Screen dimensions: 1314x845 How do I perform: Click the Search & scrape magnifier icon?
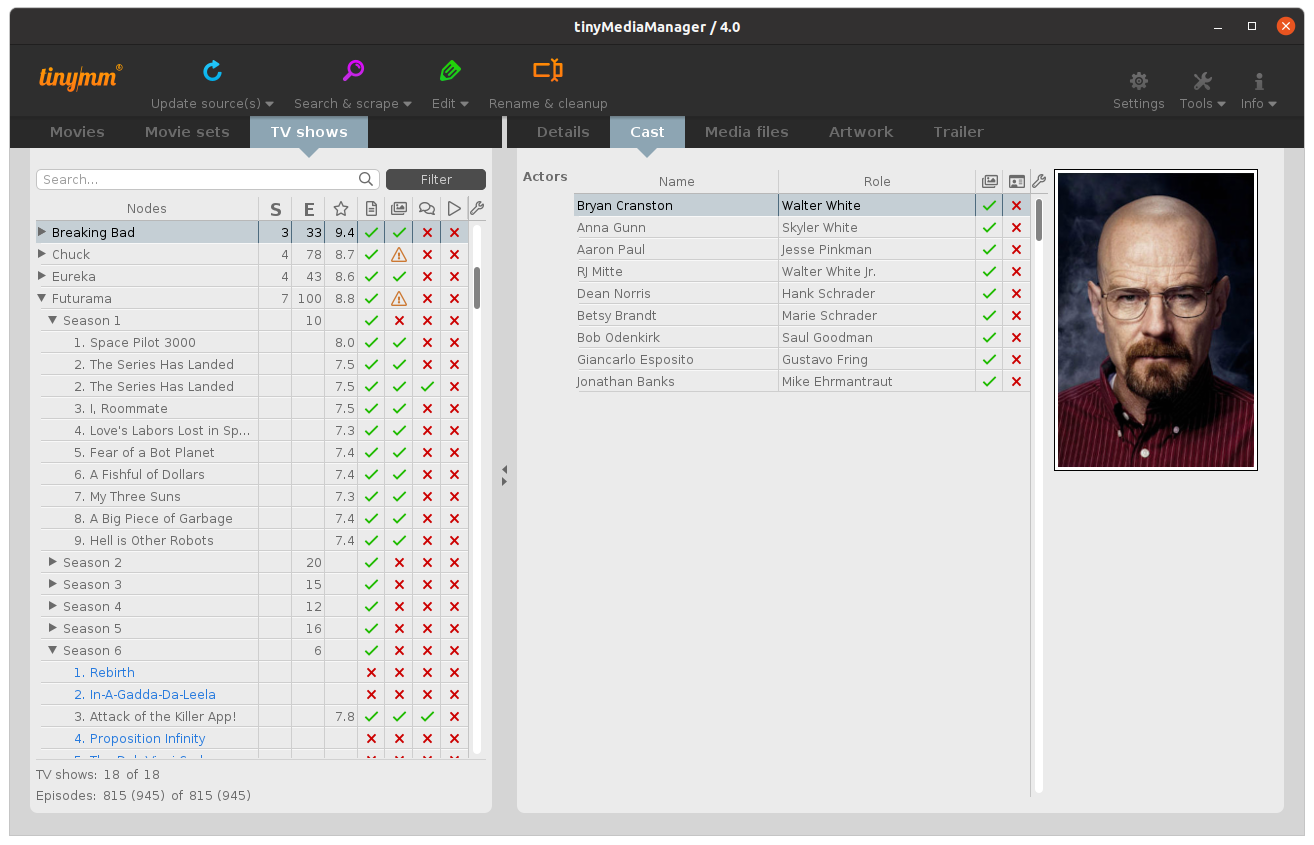(353, 71)
